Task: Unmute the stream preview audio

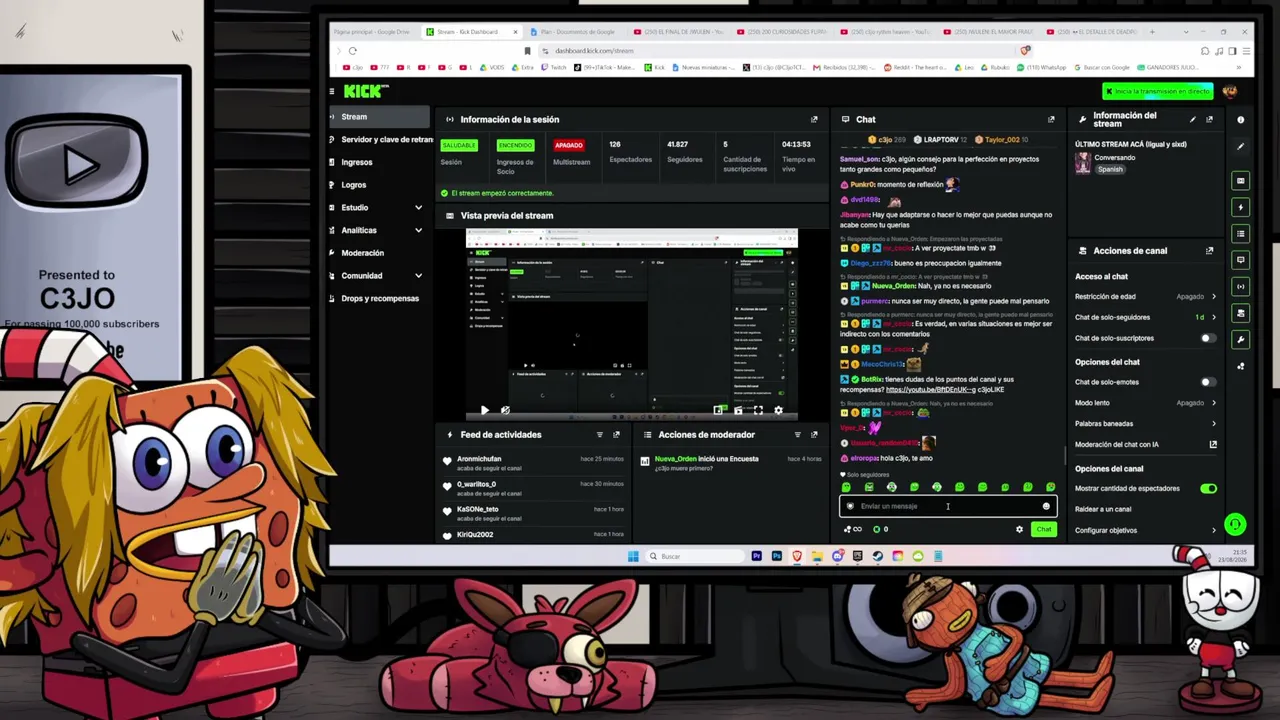Action: pyautogui.click(x=505, y=410)
